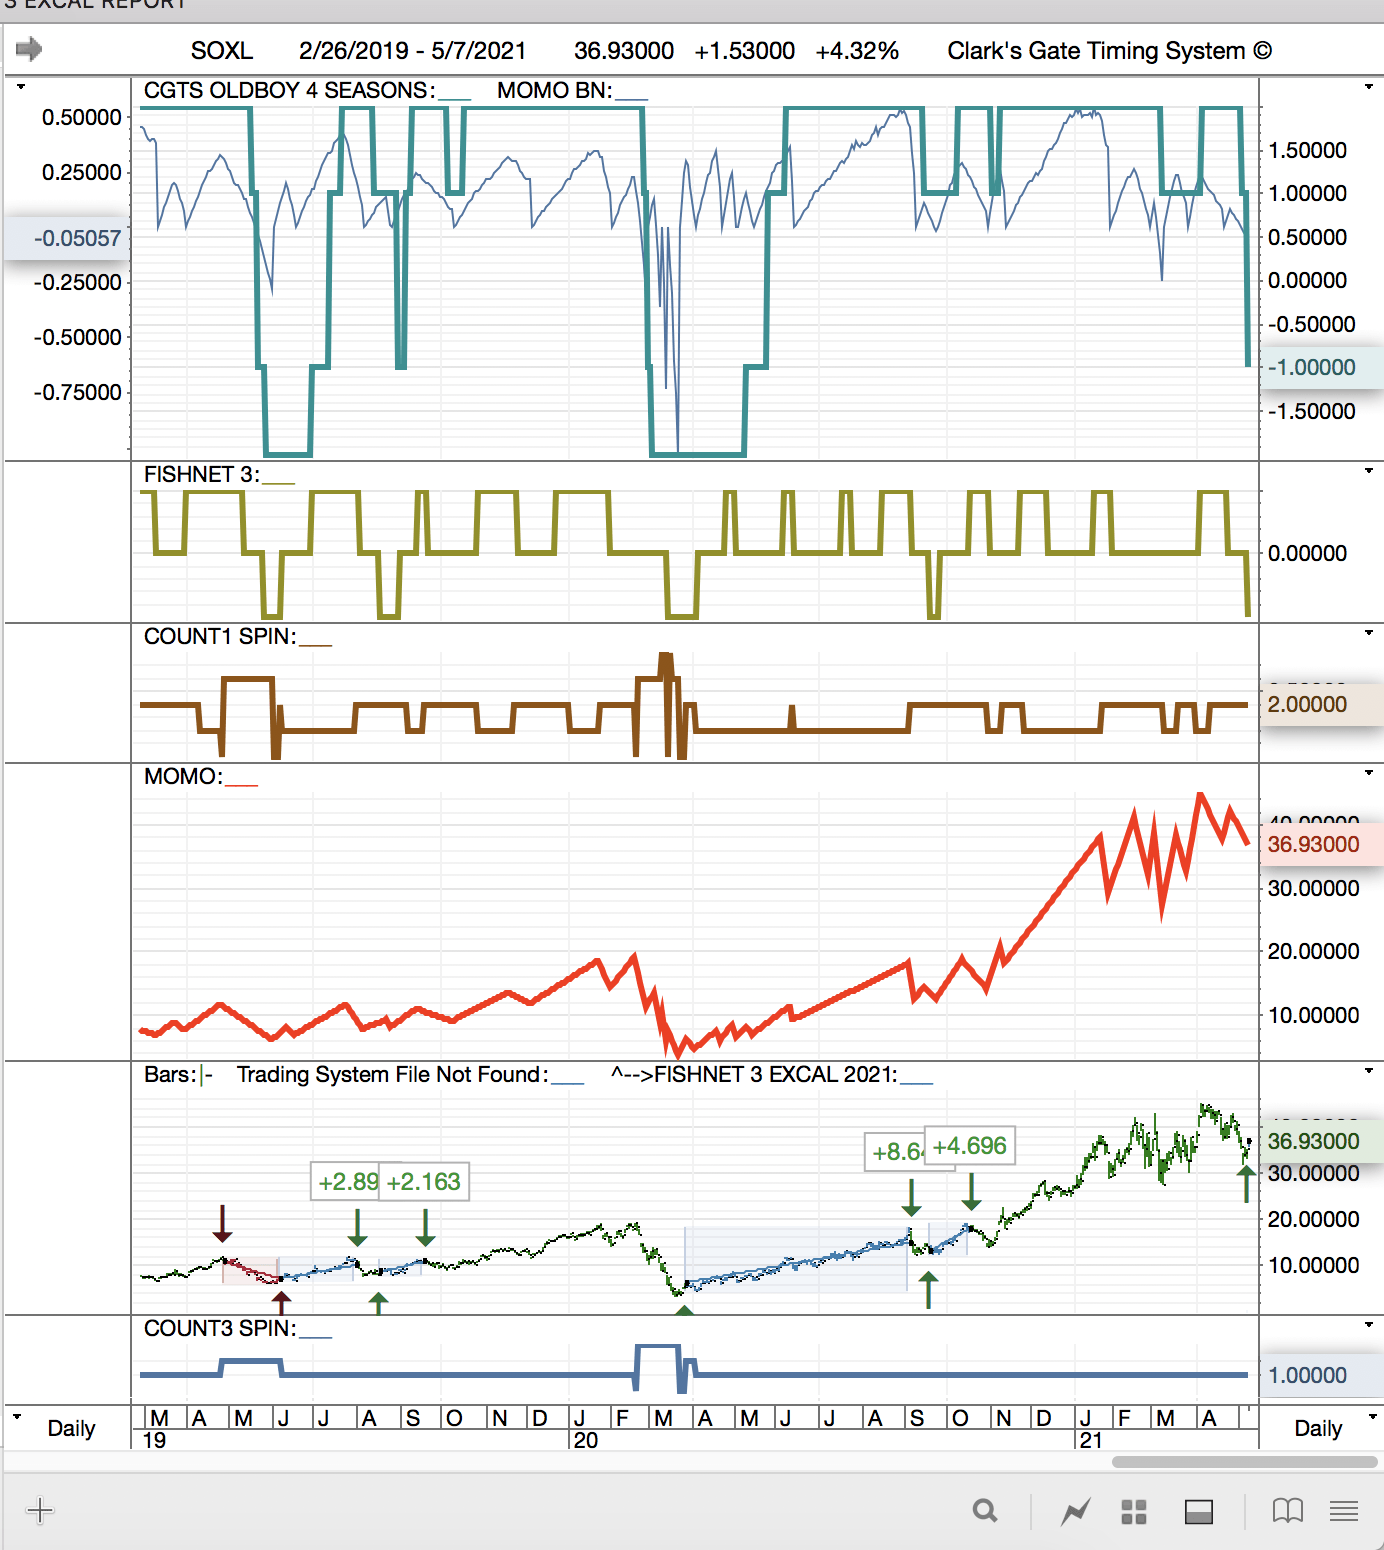Click the SOXL ticker symbol

222,51
